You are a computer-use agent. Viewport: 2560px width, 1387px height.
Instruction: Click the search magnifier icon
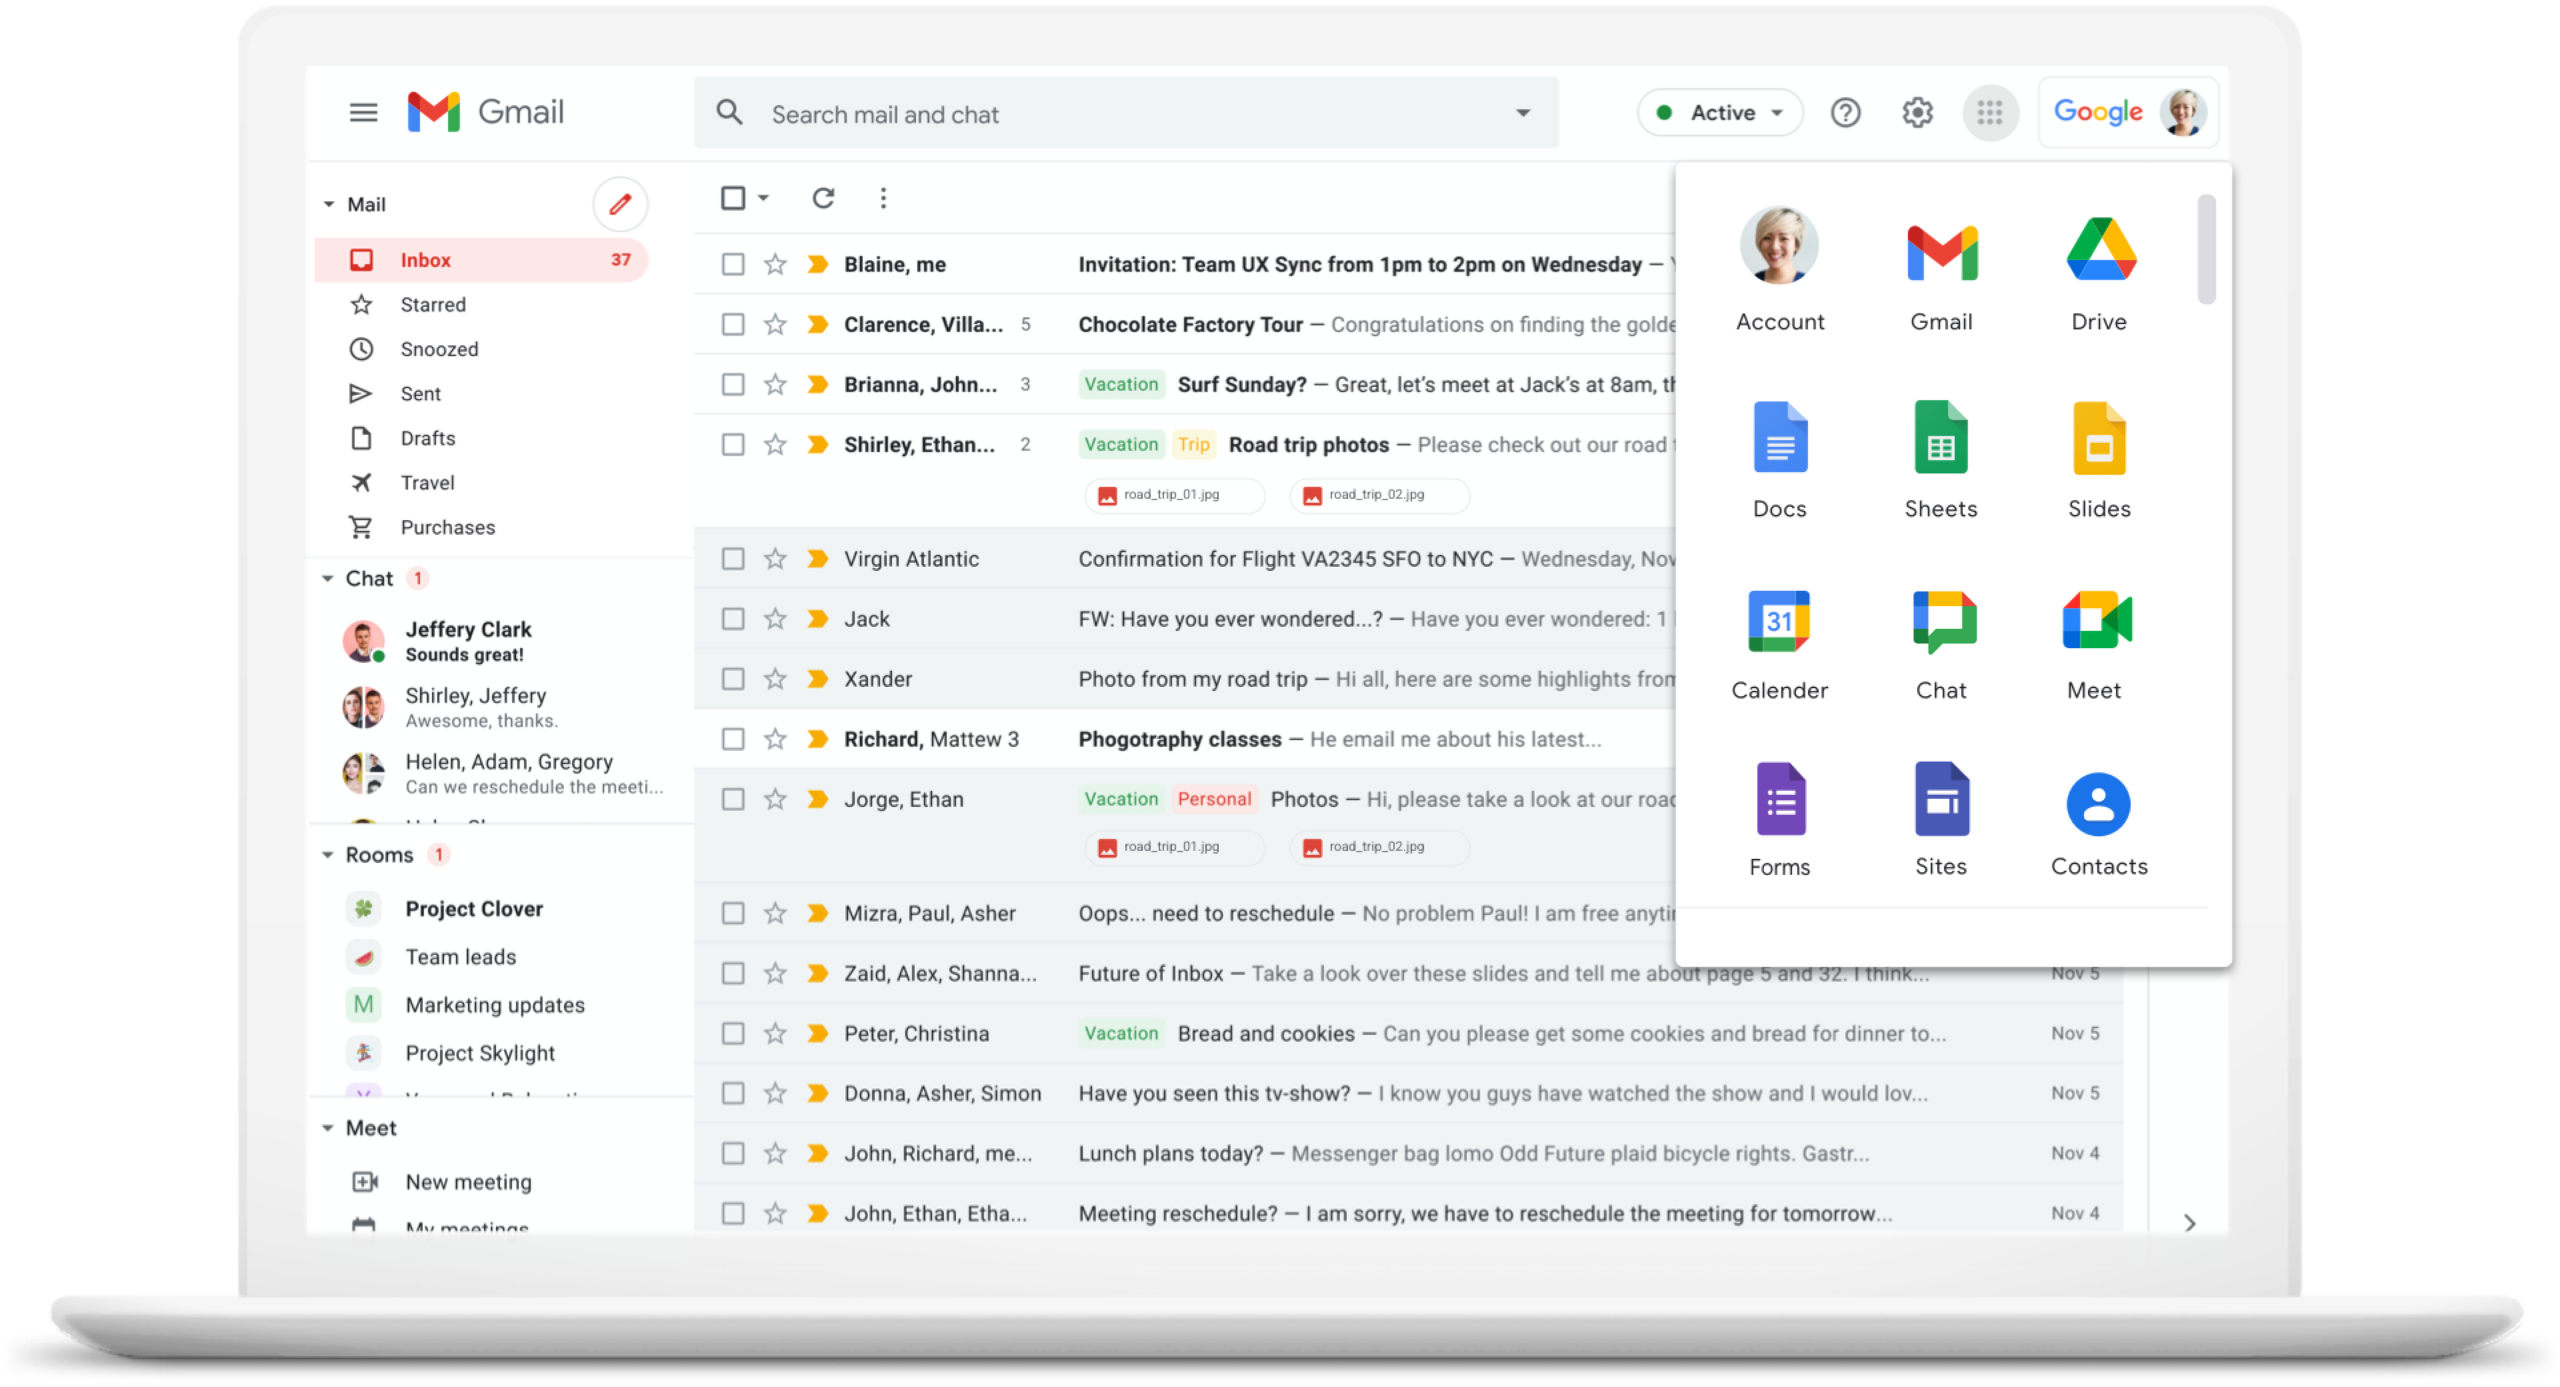pos(729,112)
